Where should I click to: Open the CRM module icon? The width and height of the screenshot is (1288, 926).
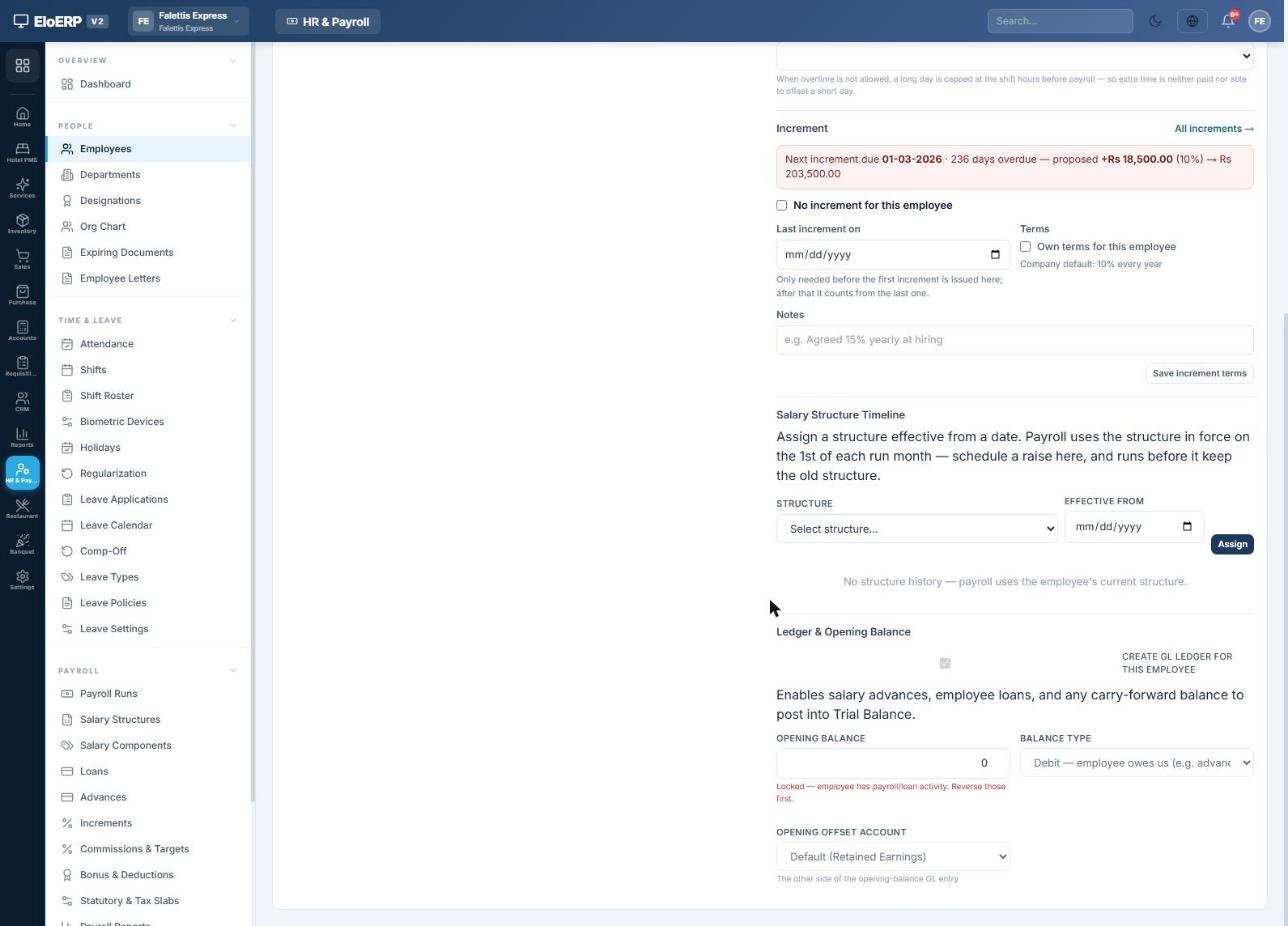22,403
